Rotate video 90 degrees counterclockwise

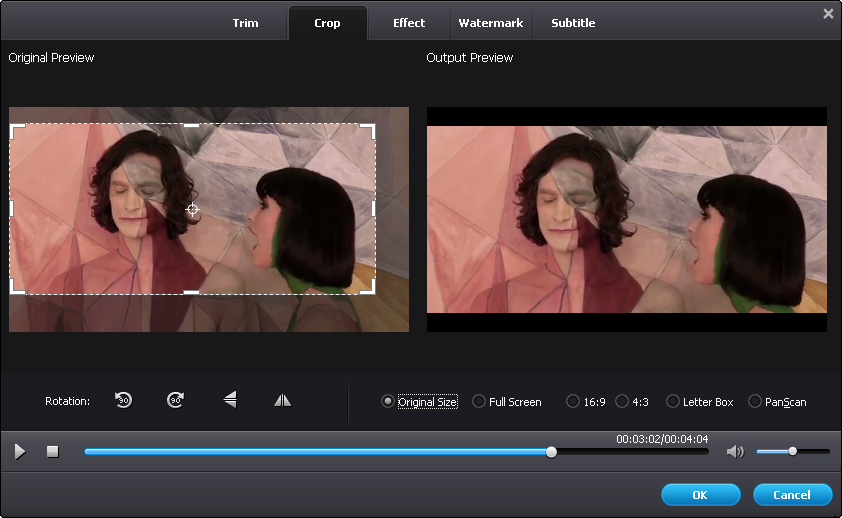click(x=123, y=400)
